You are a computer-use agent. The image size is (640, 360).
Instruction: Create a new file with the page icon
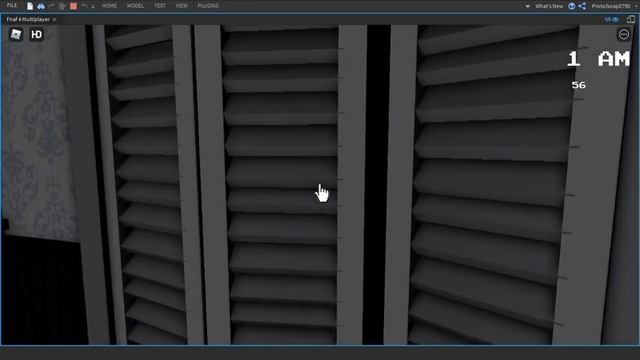pos(30,6)
